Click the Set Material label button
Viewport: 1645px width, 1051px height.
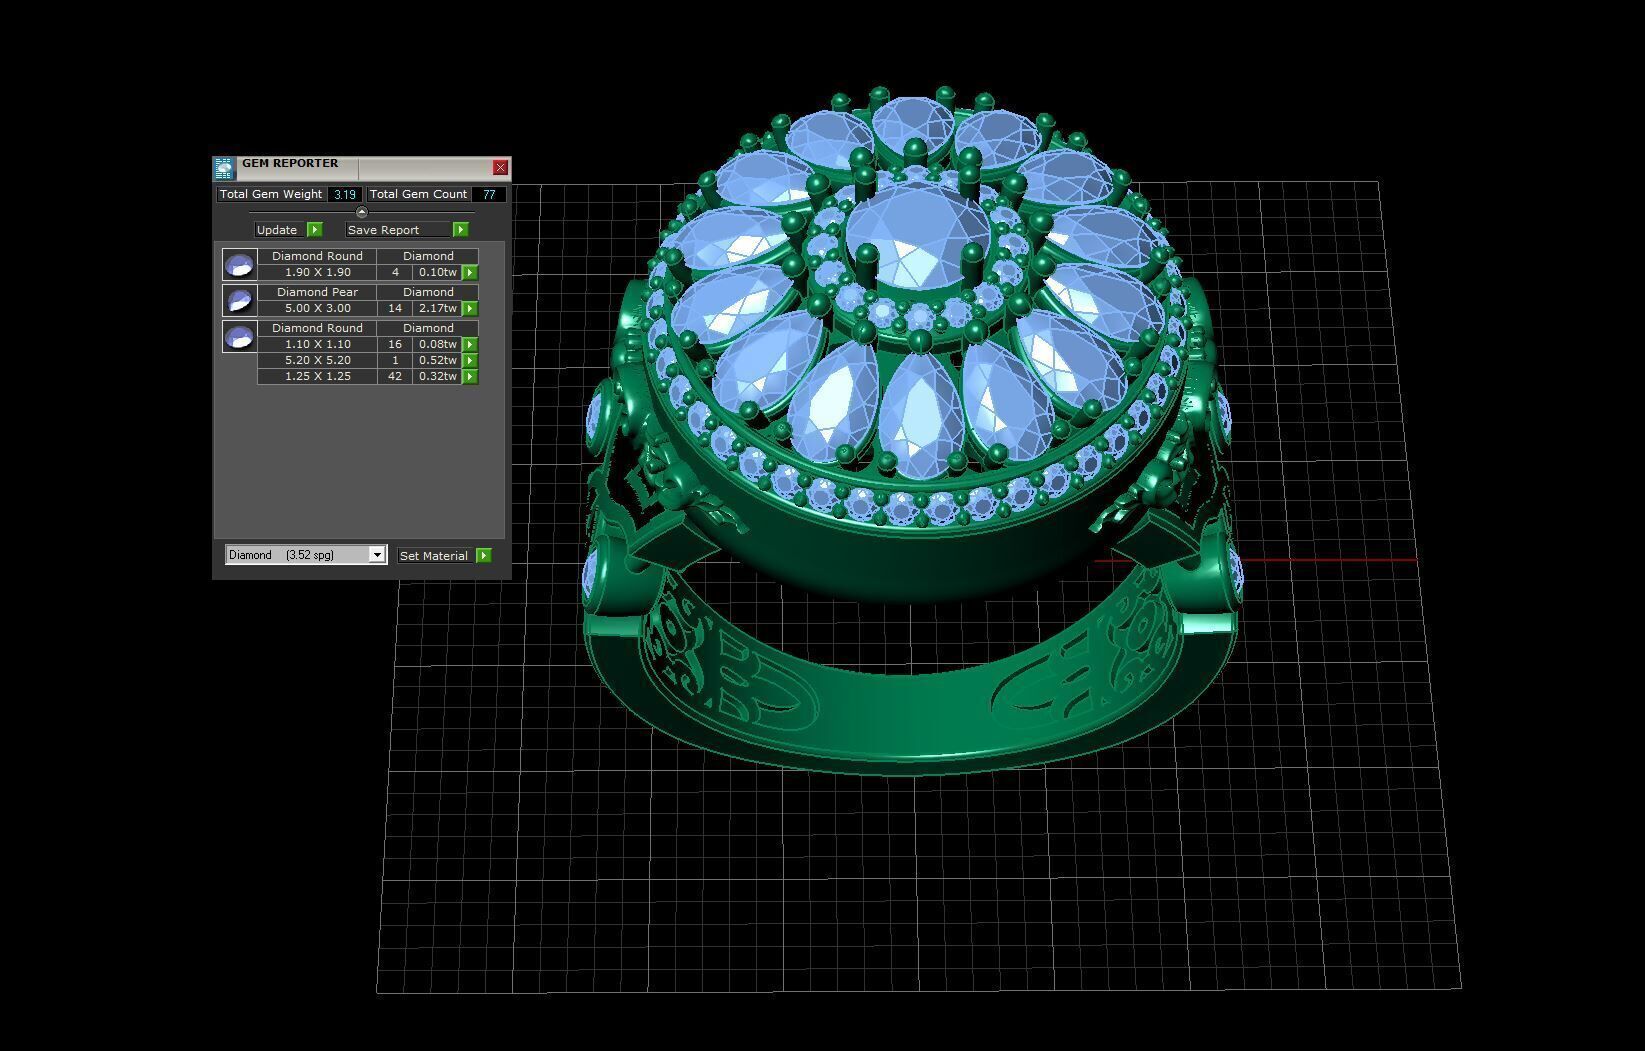[x=434, y=556]
